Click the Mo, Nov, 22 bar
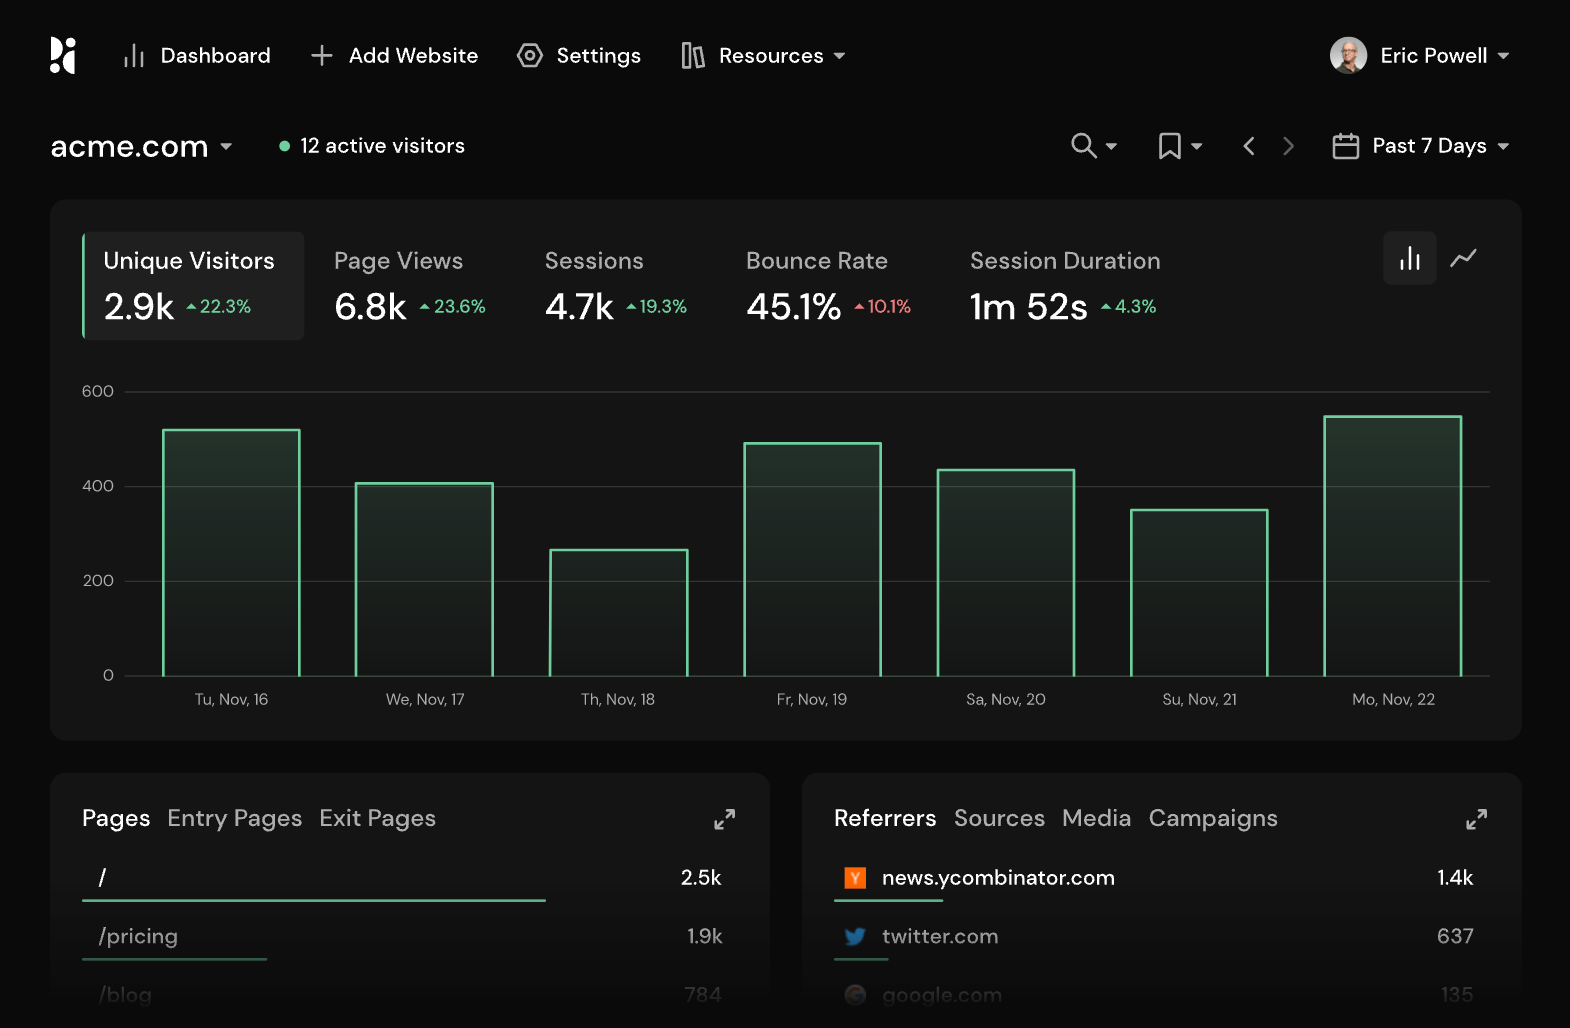Screen dimensions: 1570x1028 [1393, 546]
